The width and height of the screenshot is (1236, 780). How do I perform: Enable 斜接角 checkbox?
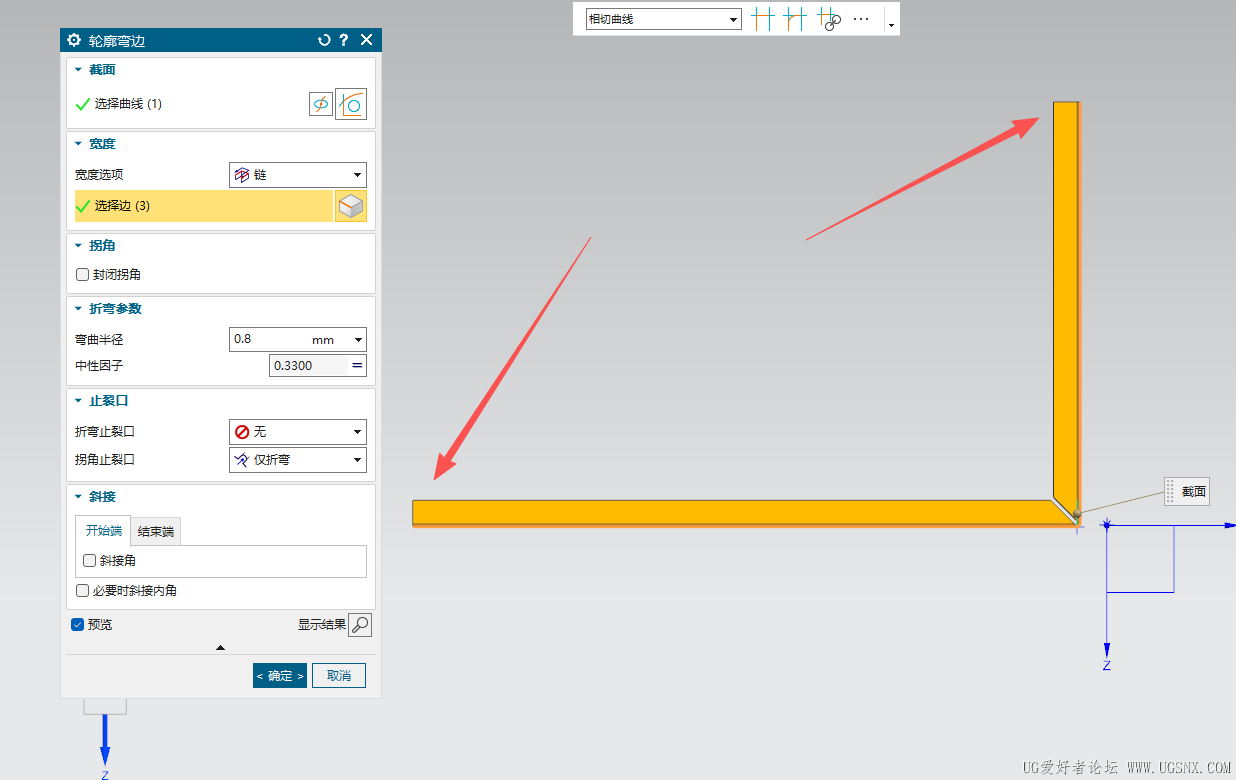90,561
